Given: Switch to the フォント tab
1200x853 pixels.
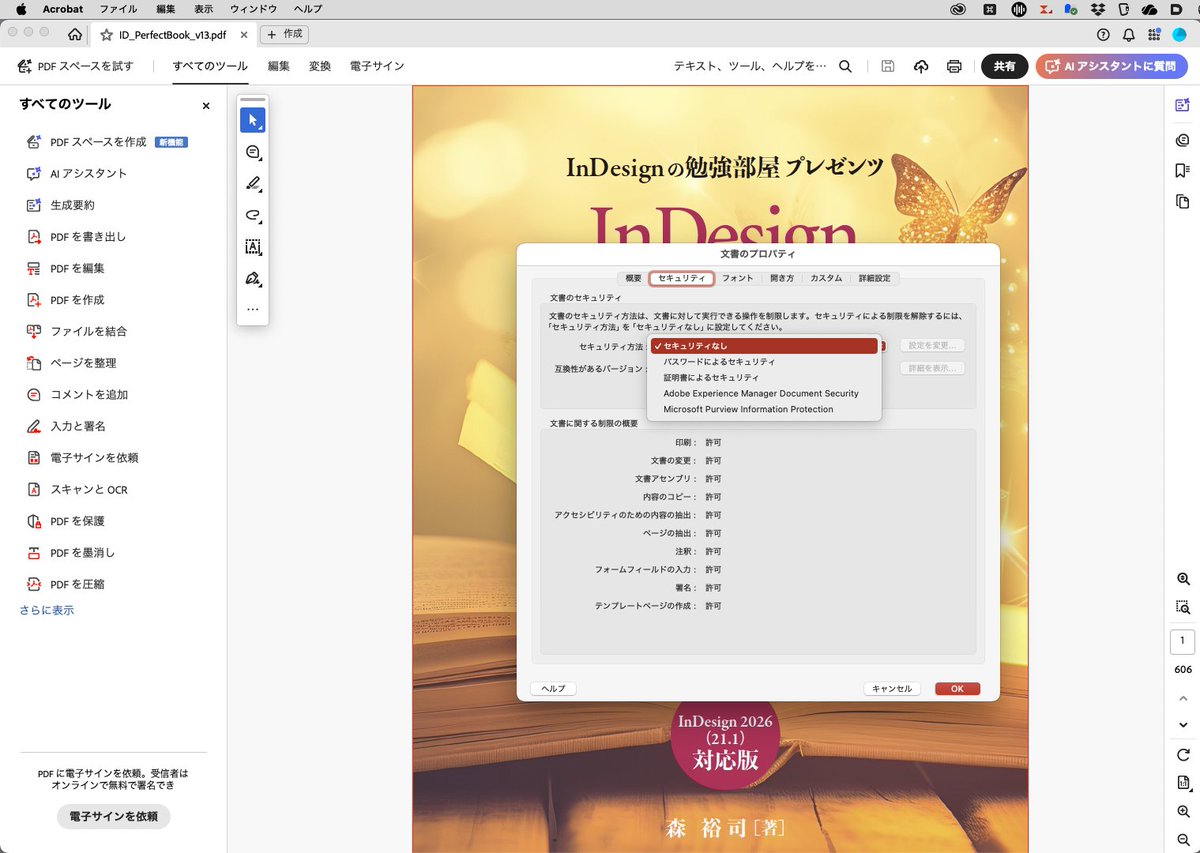Looking at the screenshot, I should [738, 278].
